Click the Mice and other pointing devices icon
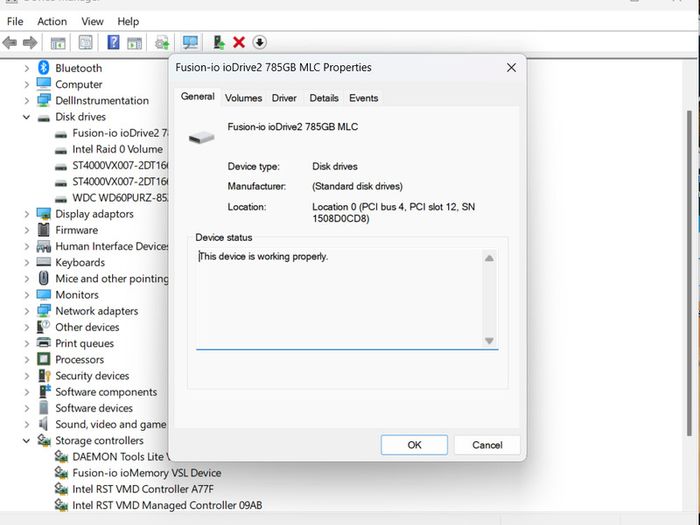 click(x=43, y=278)
